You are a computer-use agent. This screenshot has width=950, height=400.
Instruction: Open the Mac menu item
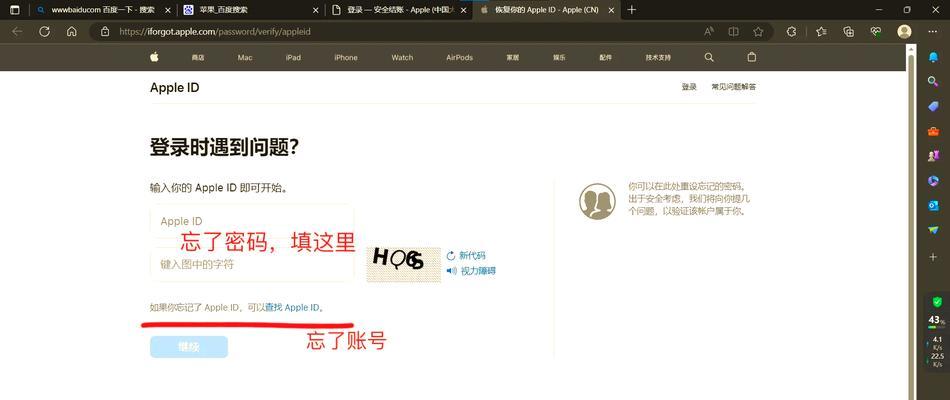245,58
